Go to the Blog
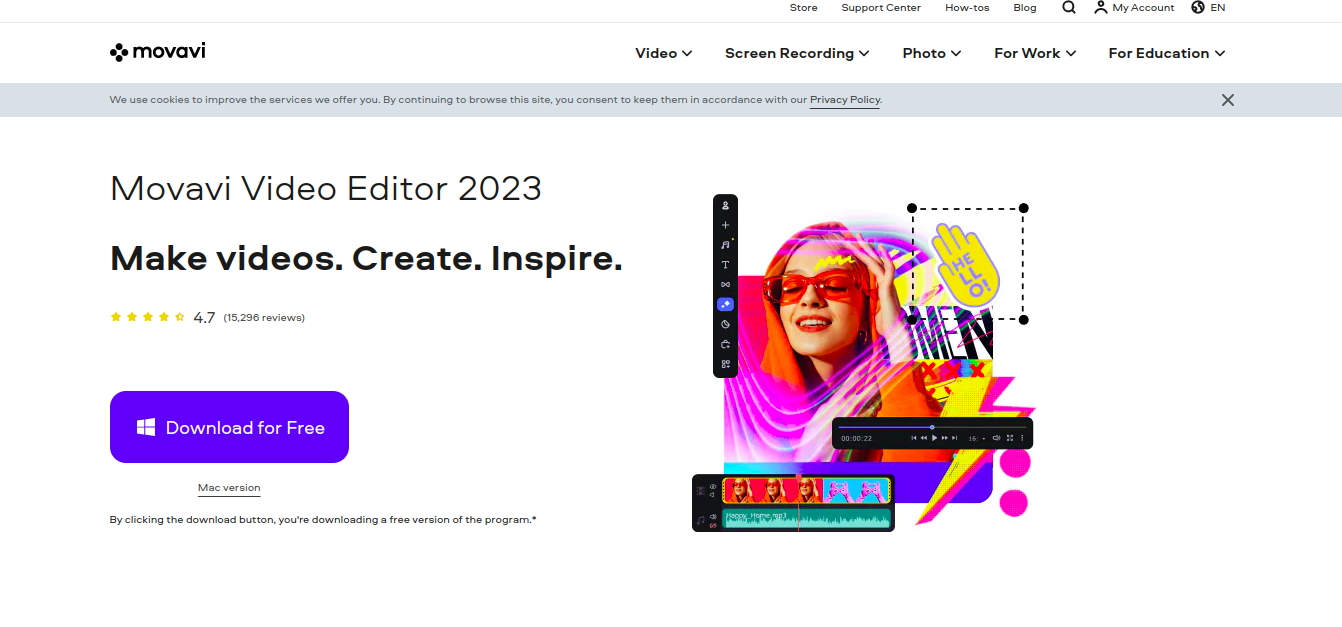This screenshot has width=1342, height=627. [1025, 7]
